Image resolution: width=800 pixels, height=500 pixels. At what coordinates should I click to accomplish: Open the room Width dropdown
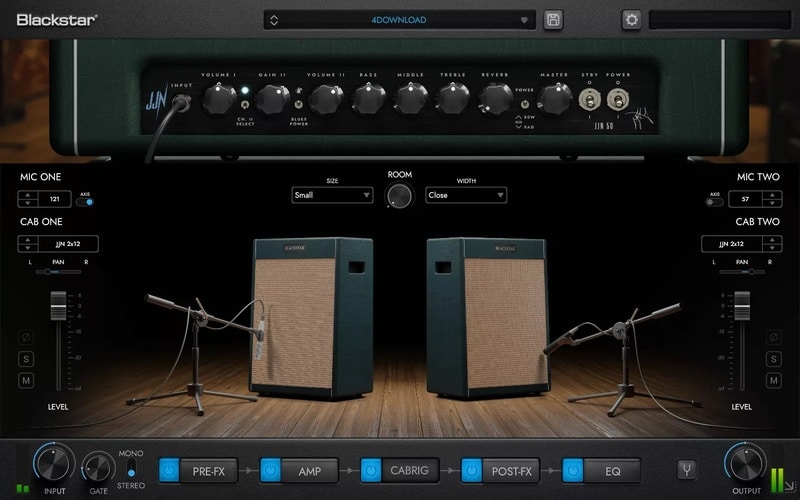[x=466, y=195]
